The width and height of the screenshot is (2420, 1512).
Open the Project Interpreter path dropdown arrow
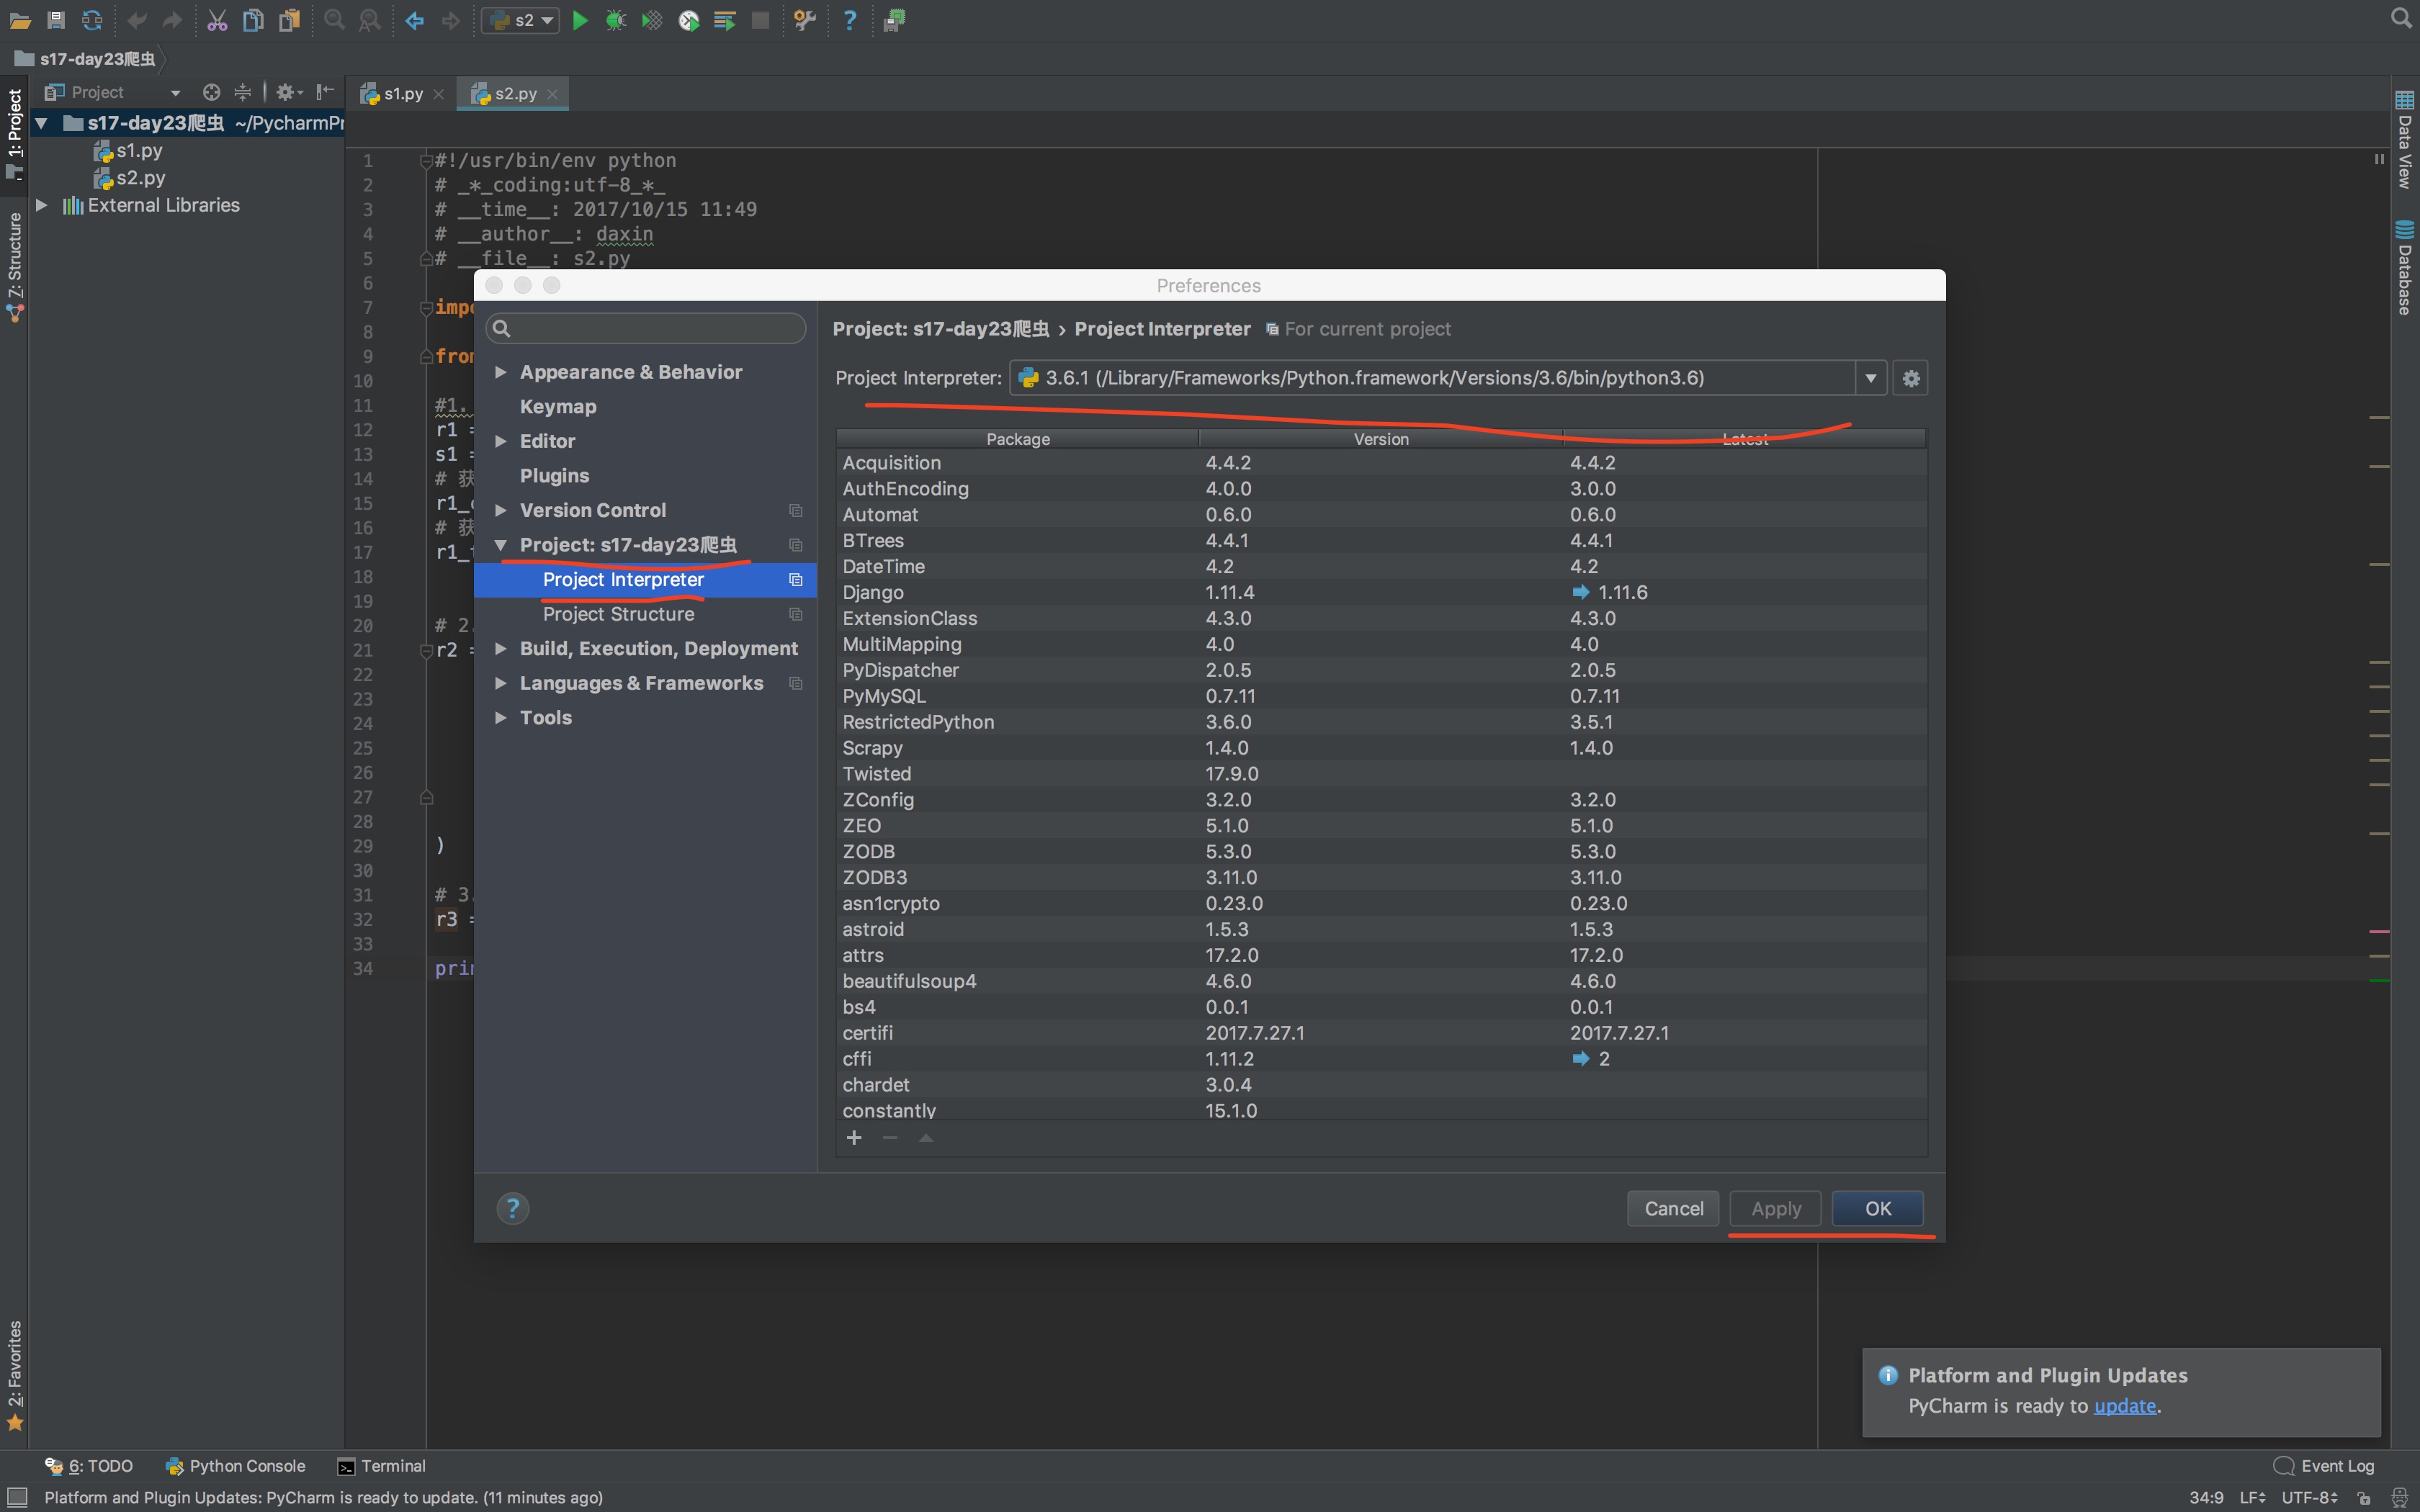click(x=1870, y=378)
